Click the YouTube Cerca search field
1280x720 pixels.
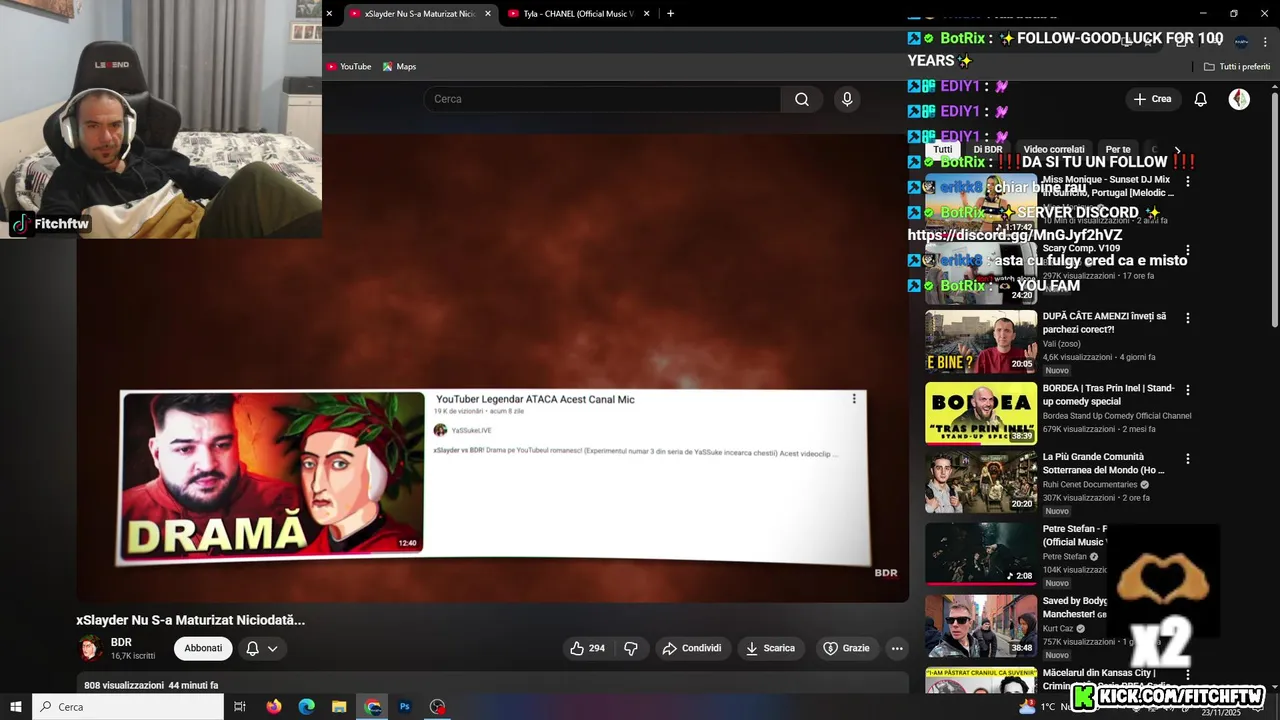tap(602, 99)
